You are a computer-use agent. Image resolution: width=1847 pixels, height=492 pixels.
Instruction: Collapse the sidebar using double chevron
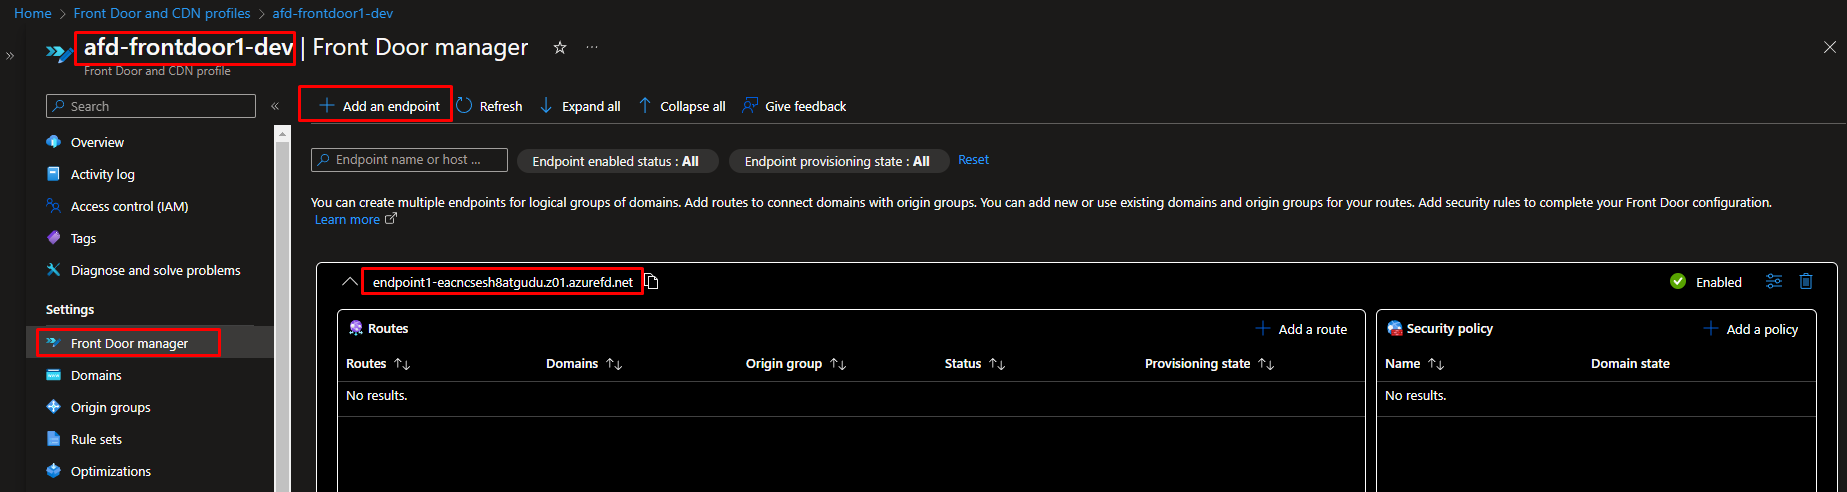coord(275,106)
